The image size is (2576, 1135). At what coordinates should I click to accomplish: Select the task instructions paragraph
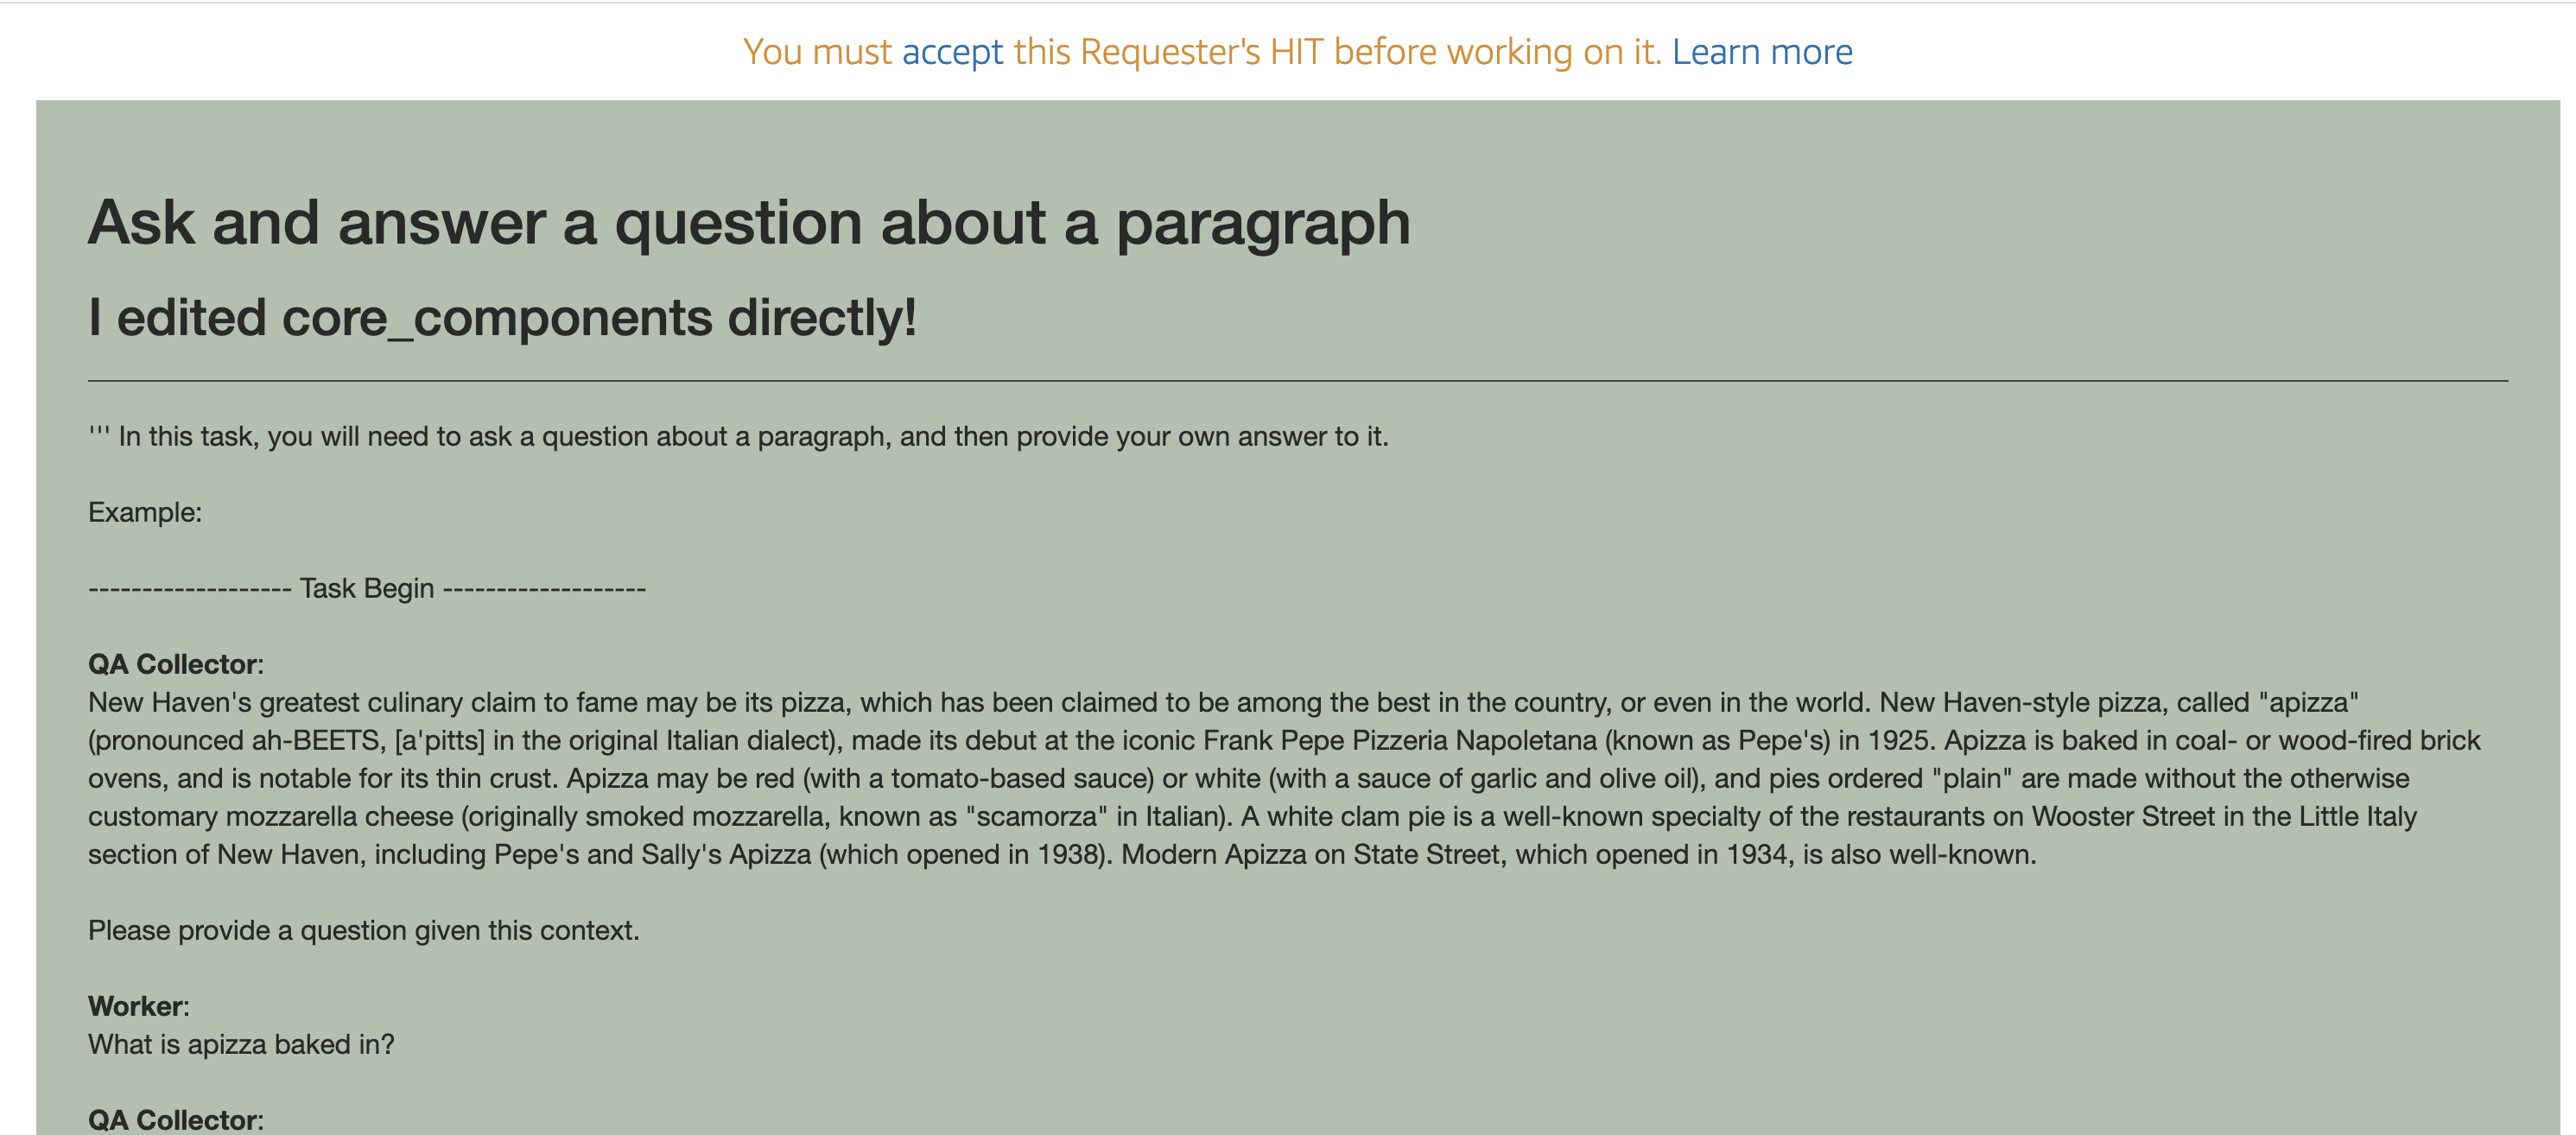pyautogui.click(x=738, y=435)
